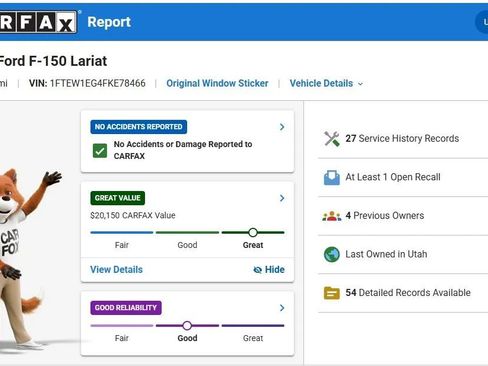Viewport: 488px width, 366px height.
Task: Click the CARFAX fox mascot image
Action: pyautogui.click(x=27, y=260)
